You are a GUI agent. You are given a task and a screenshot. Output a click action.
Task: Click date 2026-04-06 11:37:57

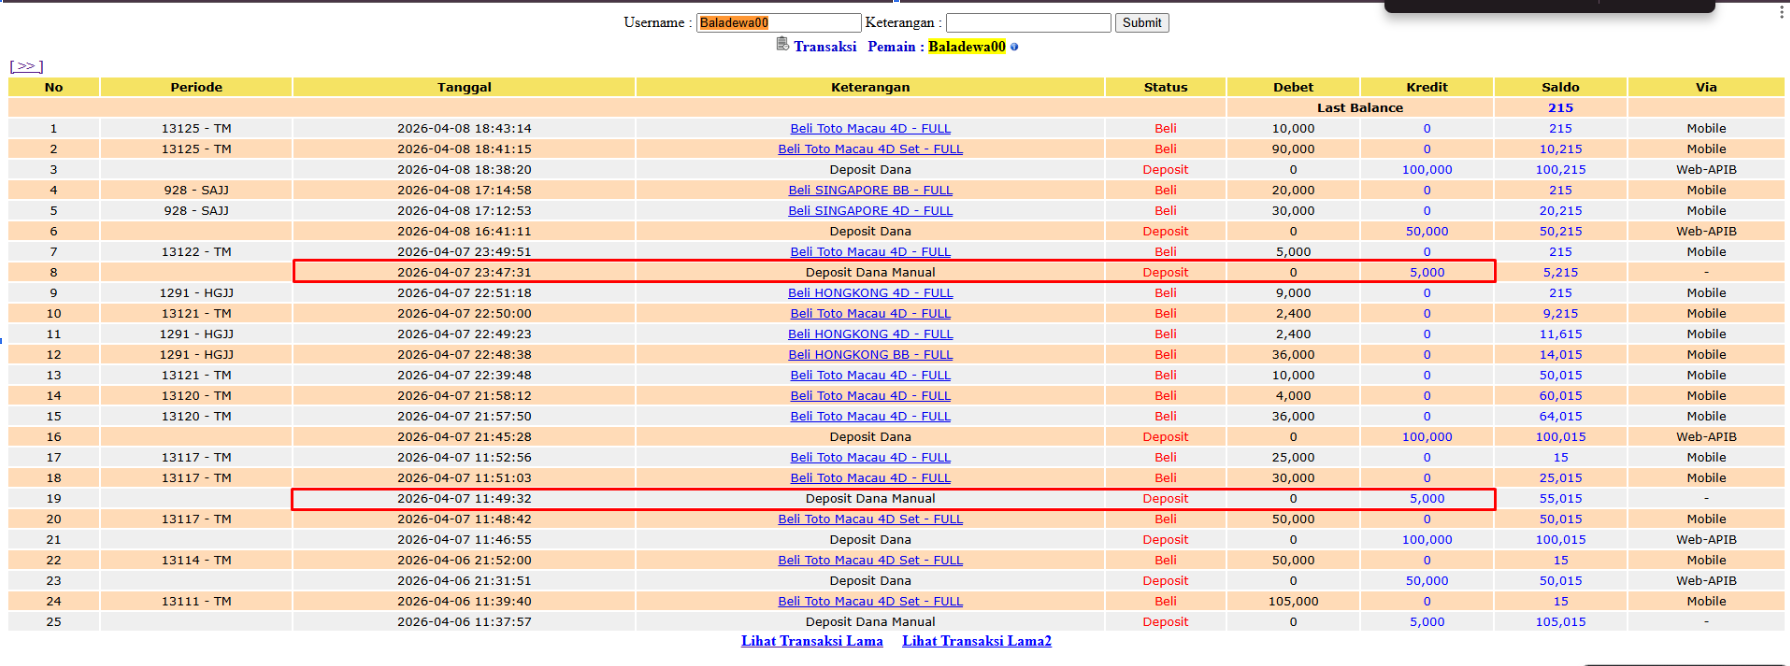pyautogui.click(x=464, y=622)
